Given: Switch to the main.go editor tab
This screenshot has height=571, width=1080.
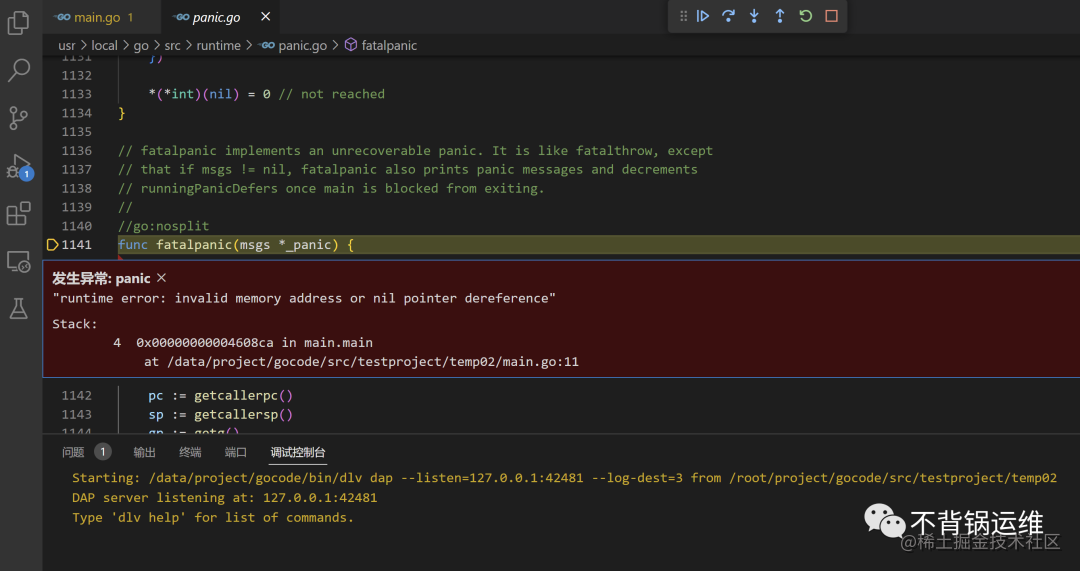Looking at the screenshot, I should coord(95,17).
